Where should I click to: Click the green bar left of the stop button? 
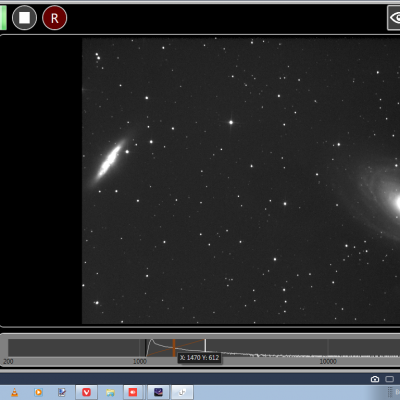[3, 18]
